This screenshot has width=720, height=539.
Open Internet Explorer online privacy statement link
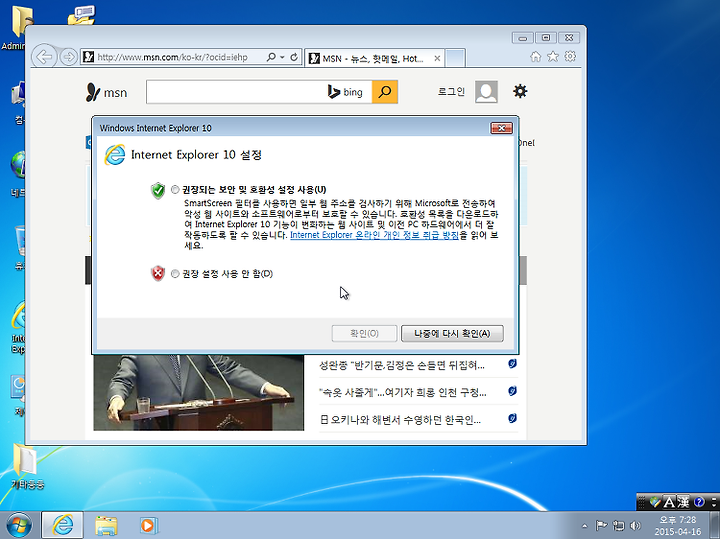coord(374,235)
